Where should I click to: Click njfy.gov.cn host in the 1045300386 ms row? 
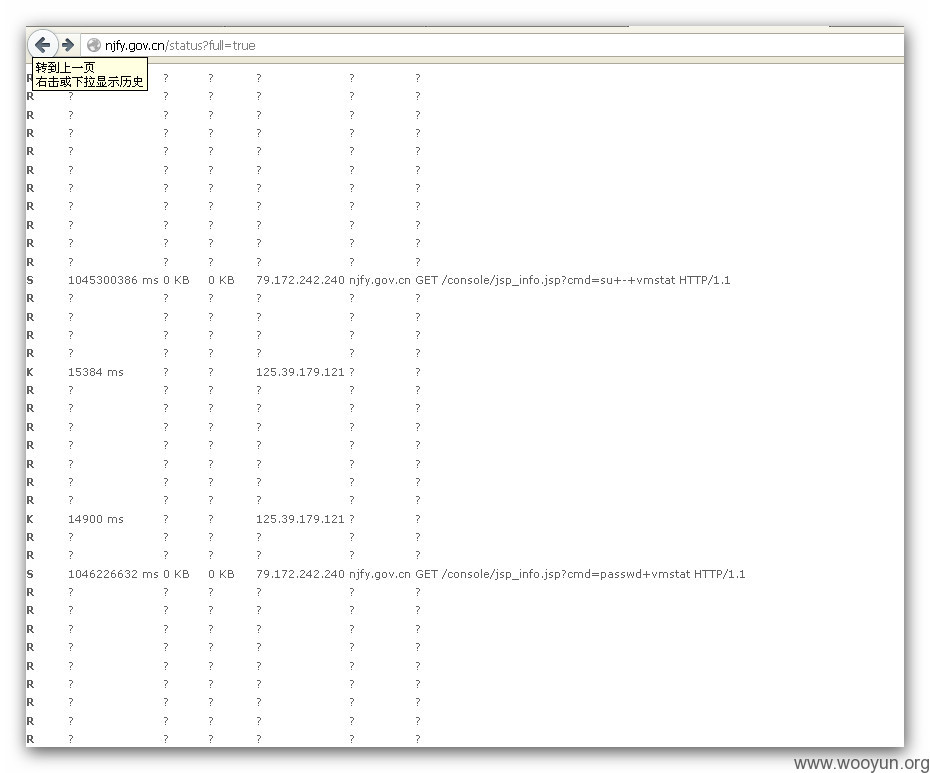pos(380,280)
